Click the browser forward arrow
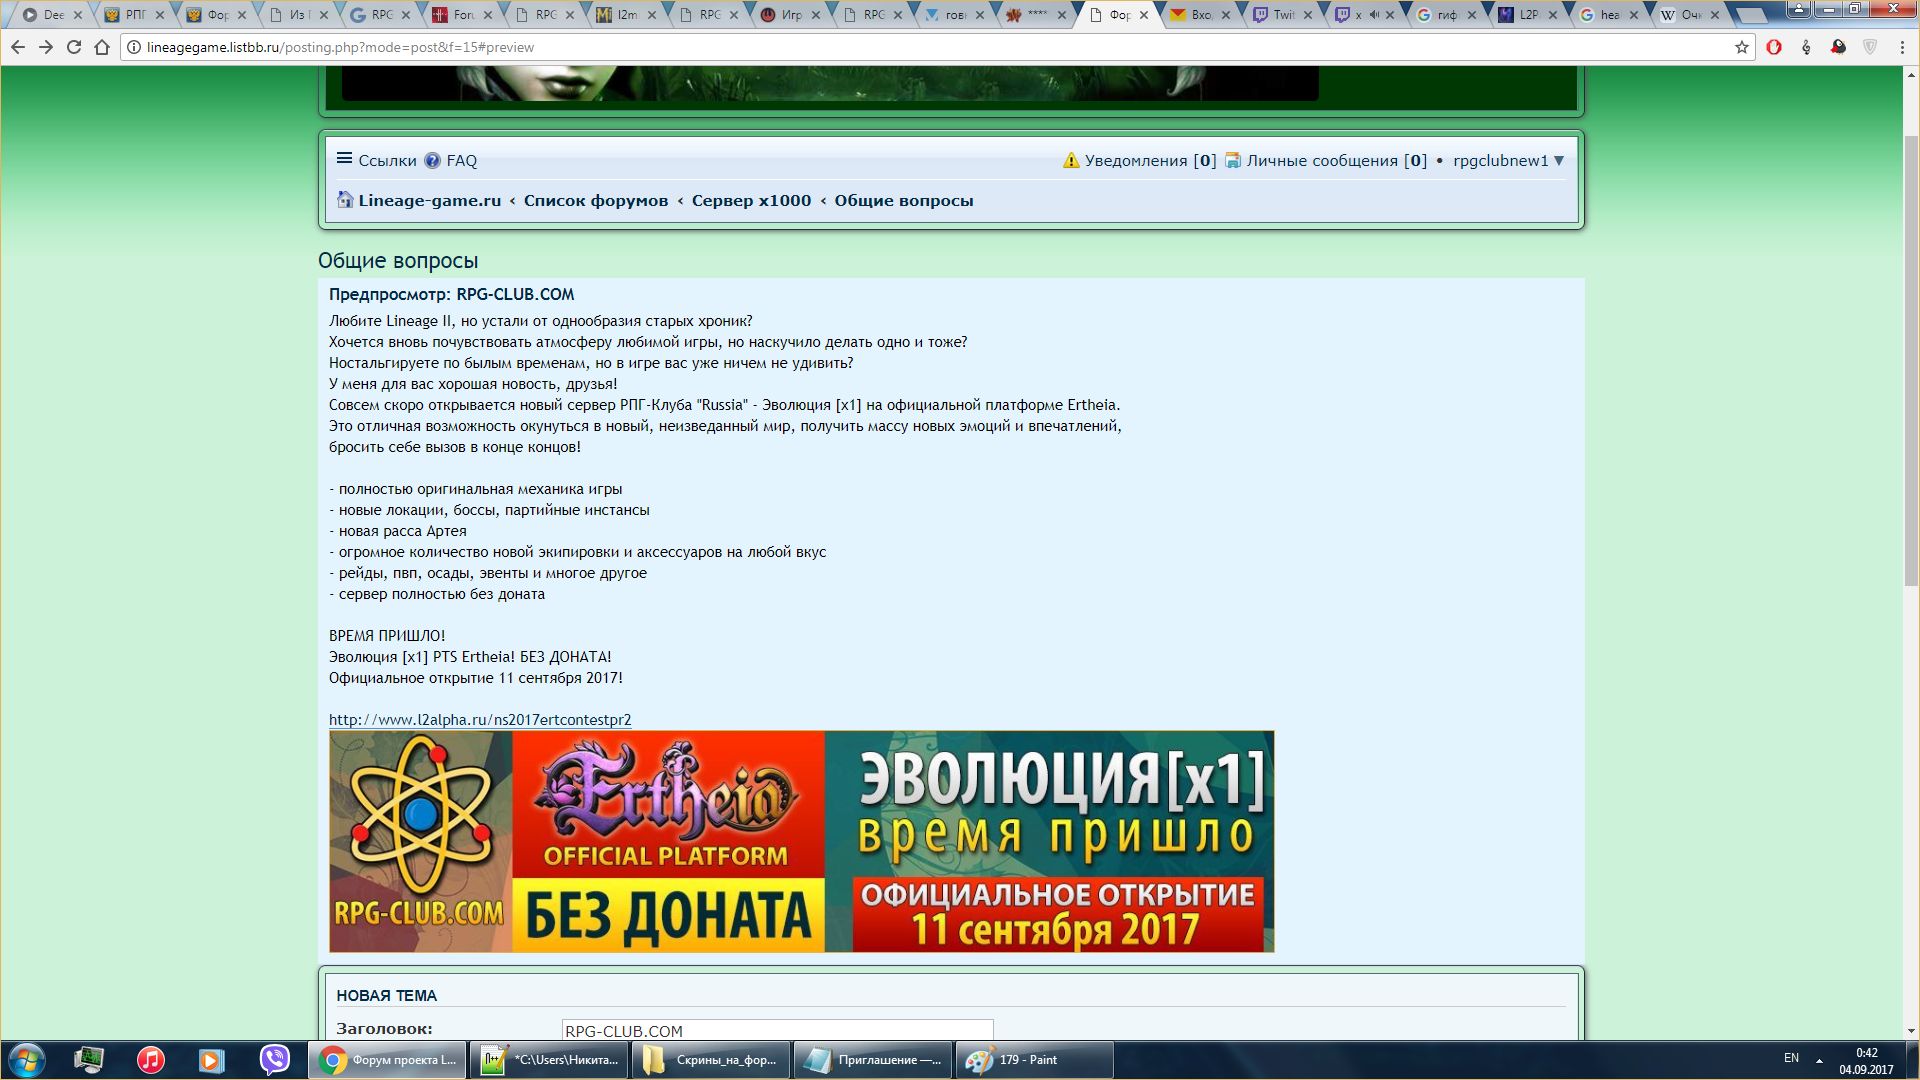 pyautogui.click(x=46, y=47)
